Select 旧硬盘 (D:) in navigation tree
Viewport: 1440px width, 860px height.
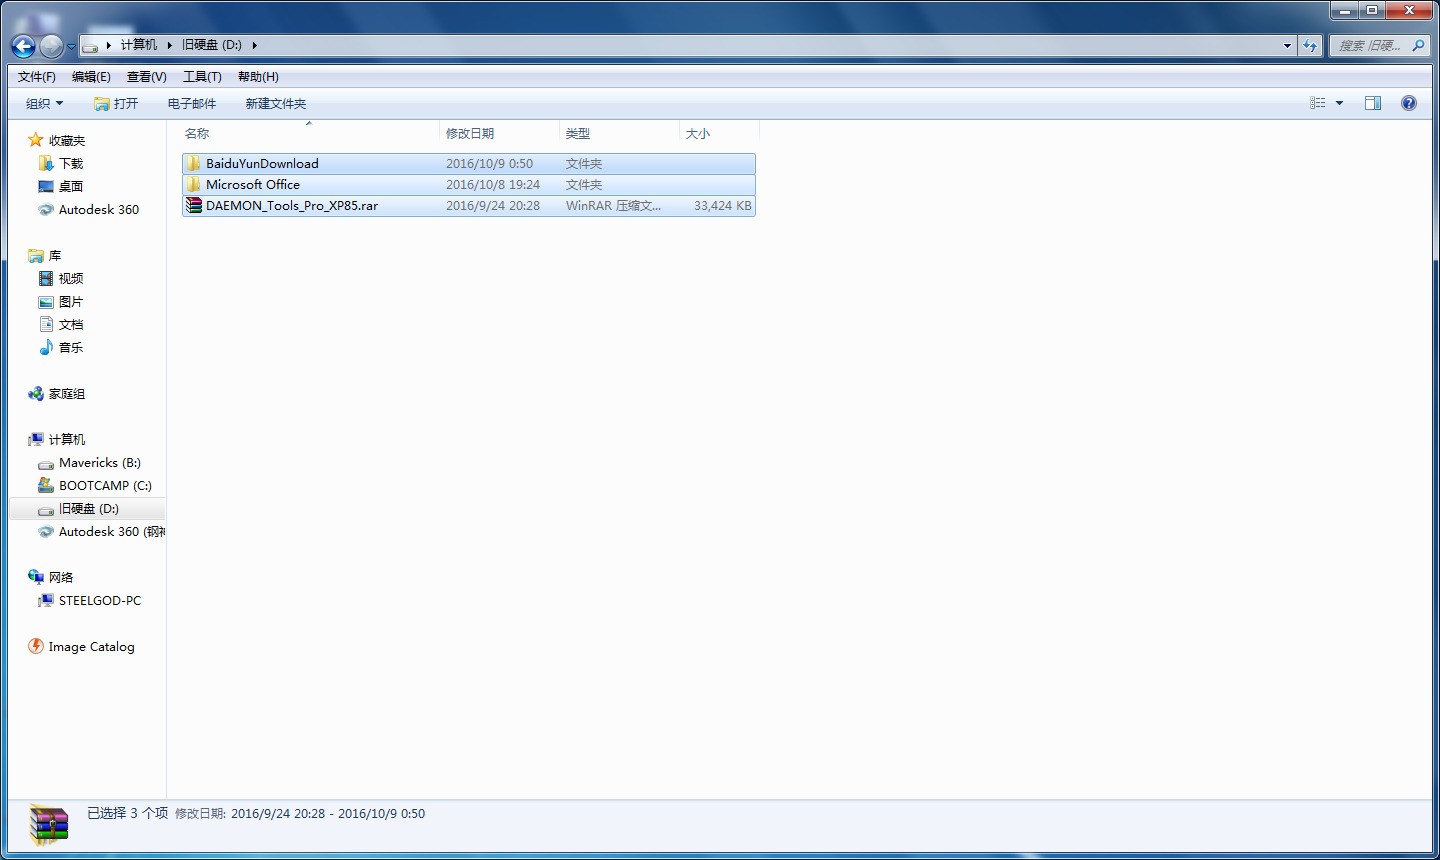click(x=89, y=508)
